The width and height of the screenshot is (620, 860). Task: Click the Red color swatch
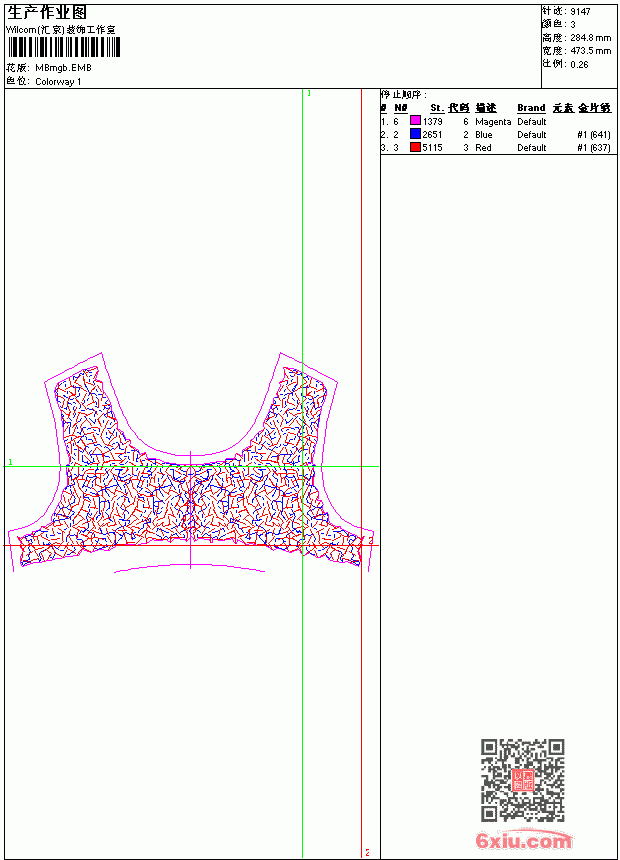coord(415,147)
